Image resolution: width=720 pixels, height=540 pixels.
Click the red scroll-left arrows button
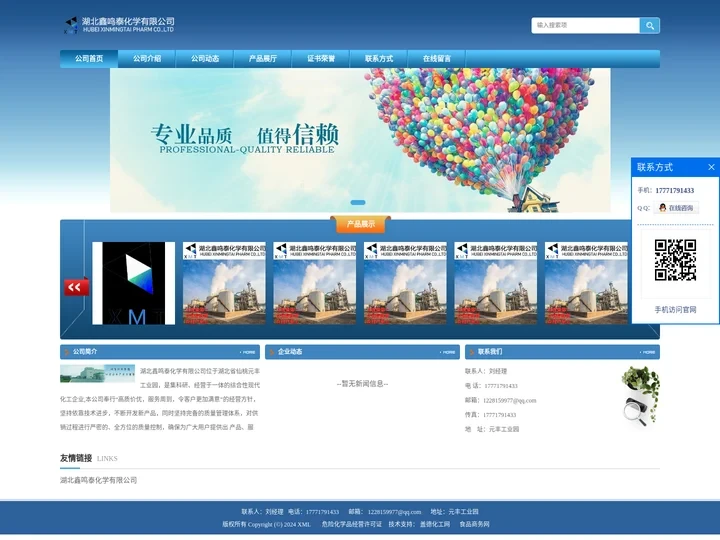coord(76,287)
